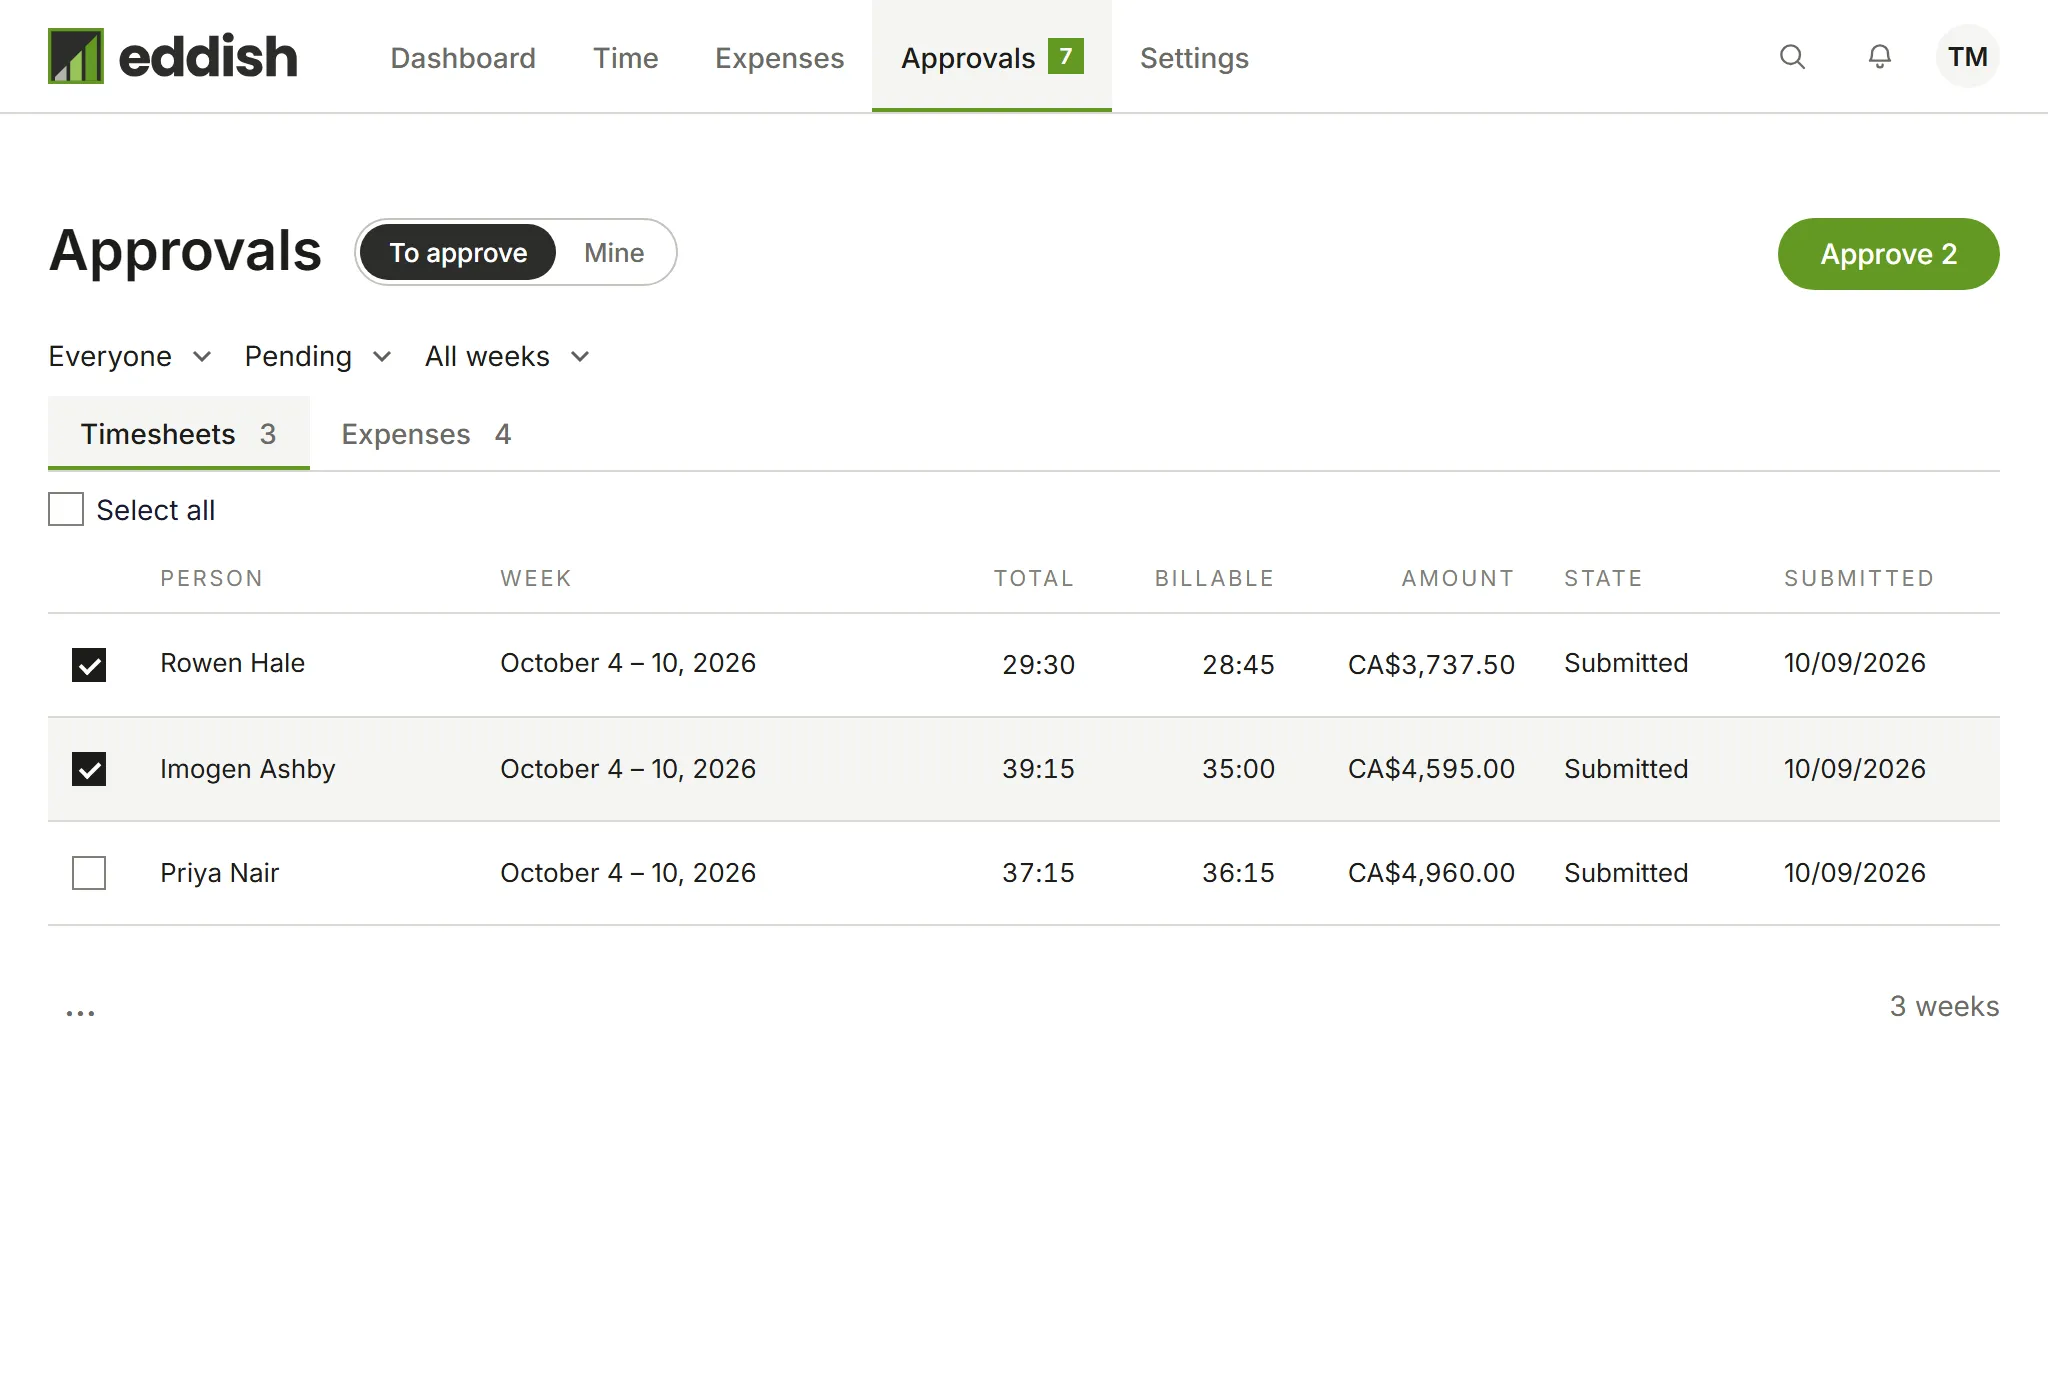Open Expenses in the top navigation
The width and height of the screenshot is (2048, 1400).
tap(779, 58)
